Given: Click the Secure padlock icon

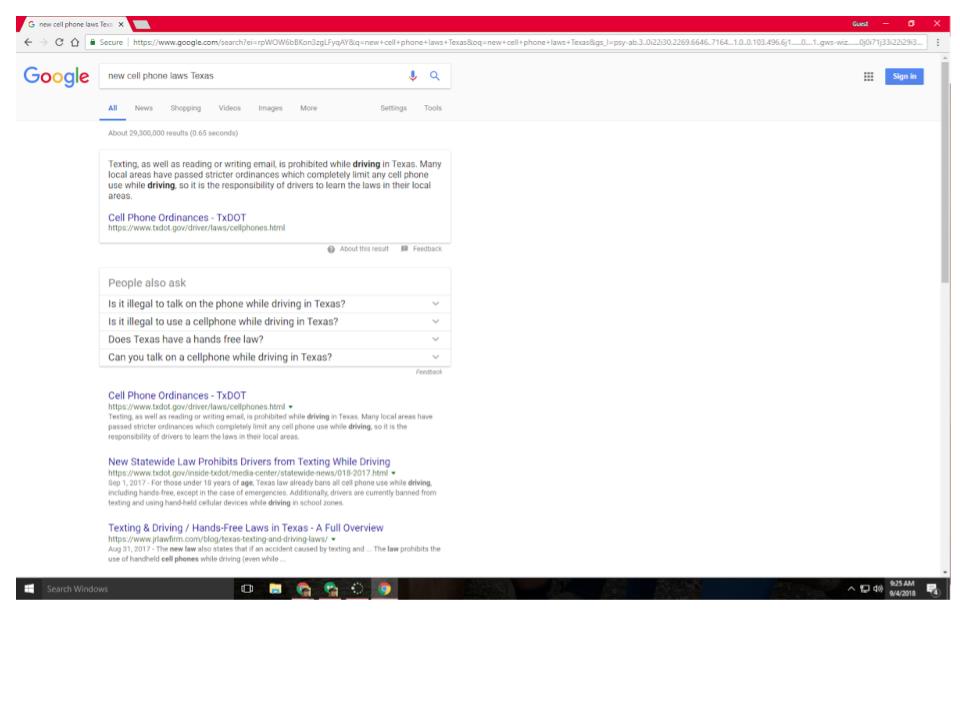Looking at the screenshot, I should click(92, 42).
